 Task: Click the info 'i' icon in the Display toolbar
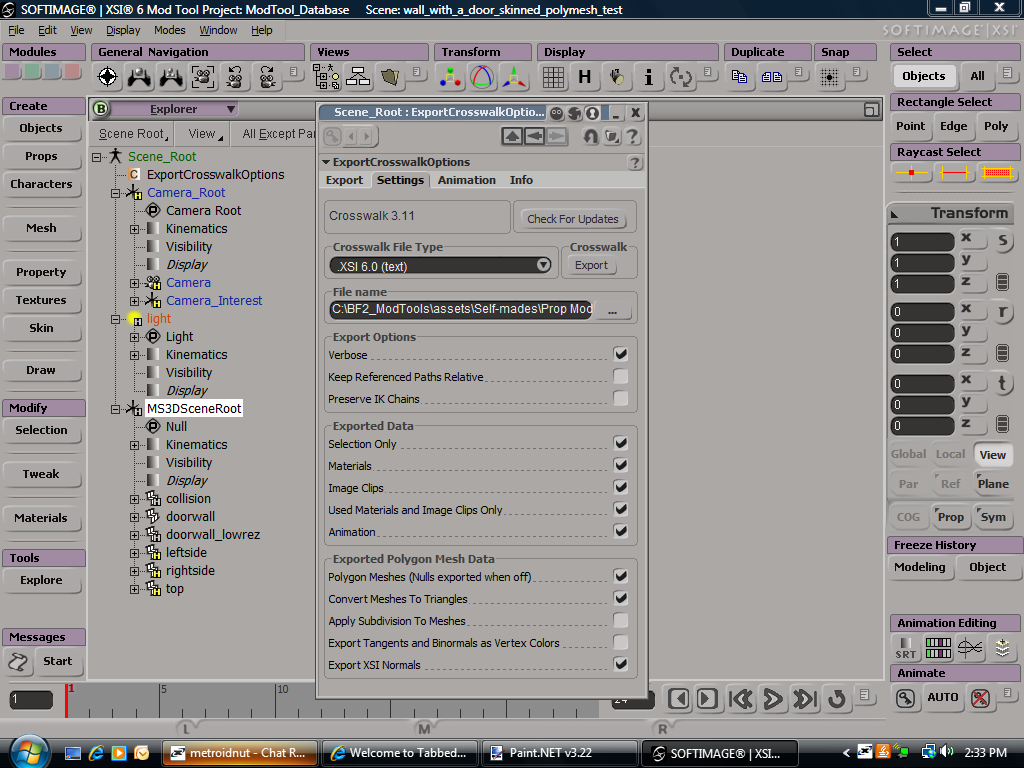click(648, 77)
